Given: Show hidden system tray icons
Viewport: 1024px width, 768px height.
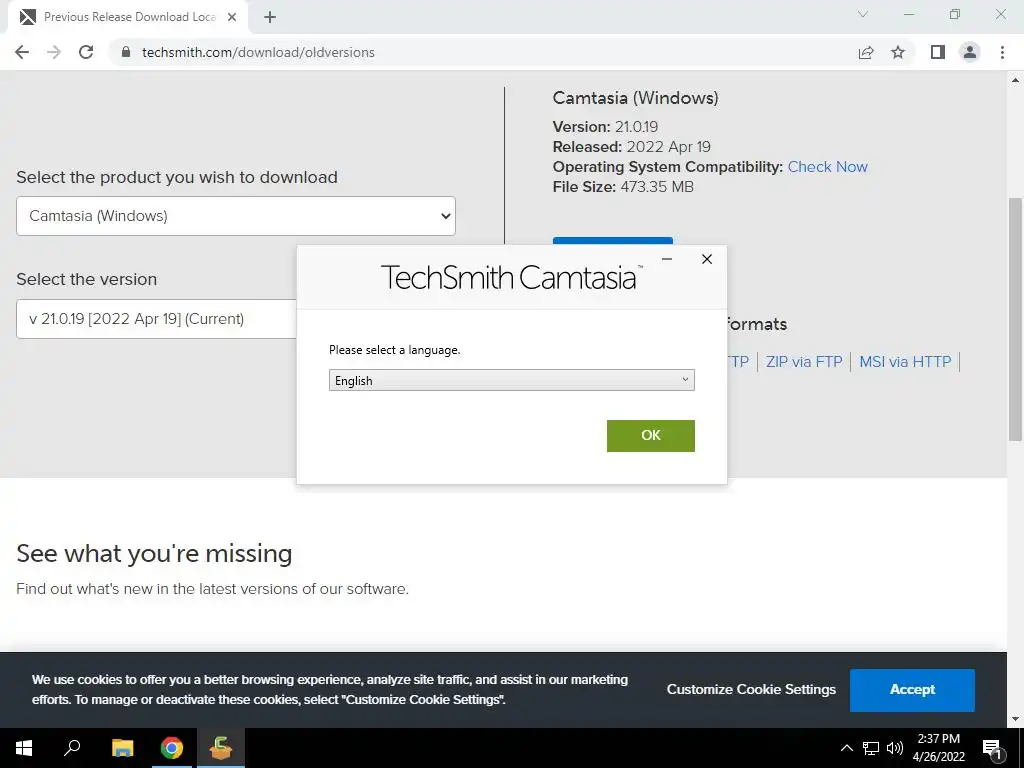Looking at the screenshot, I should point(846,748).
